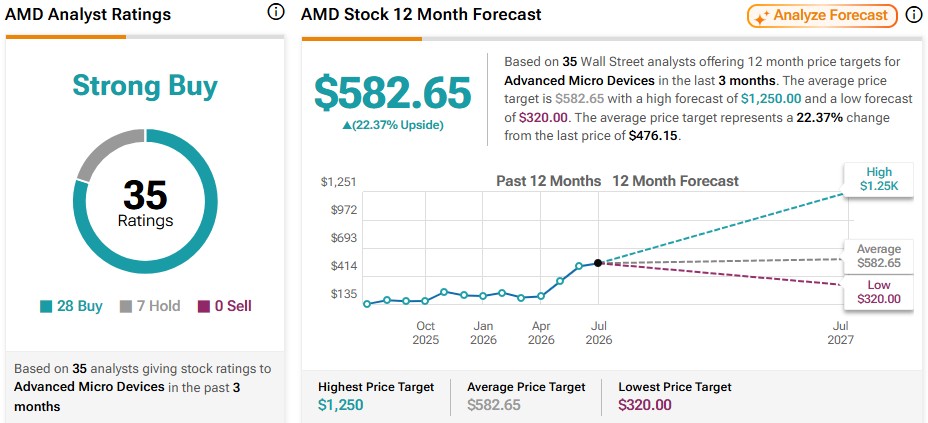Click the Low $320.00 forecast label

click(x=878, y=292)
